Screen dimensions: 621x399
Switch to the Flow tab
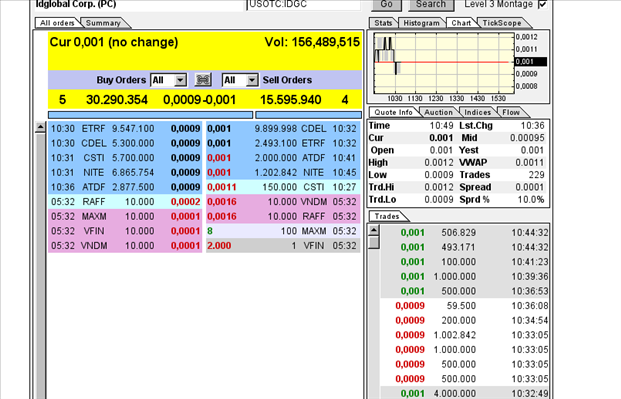pyautogui.click(x=511, y=112)
